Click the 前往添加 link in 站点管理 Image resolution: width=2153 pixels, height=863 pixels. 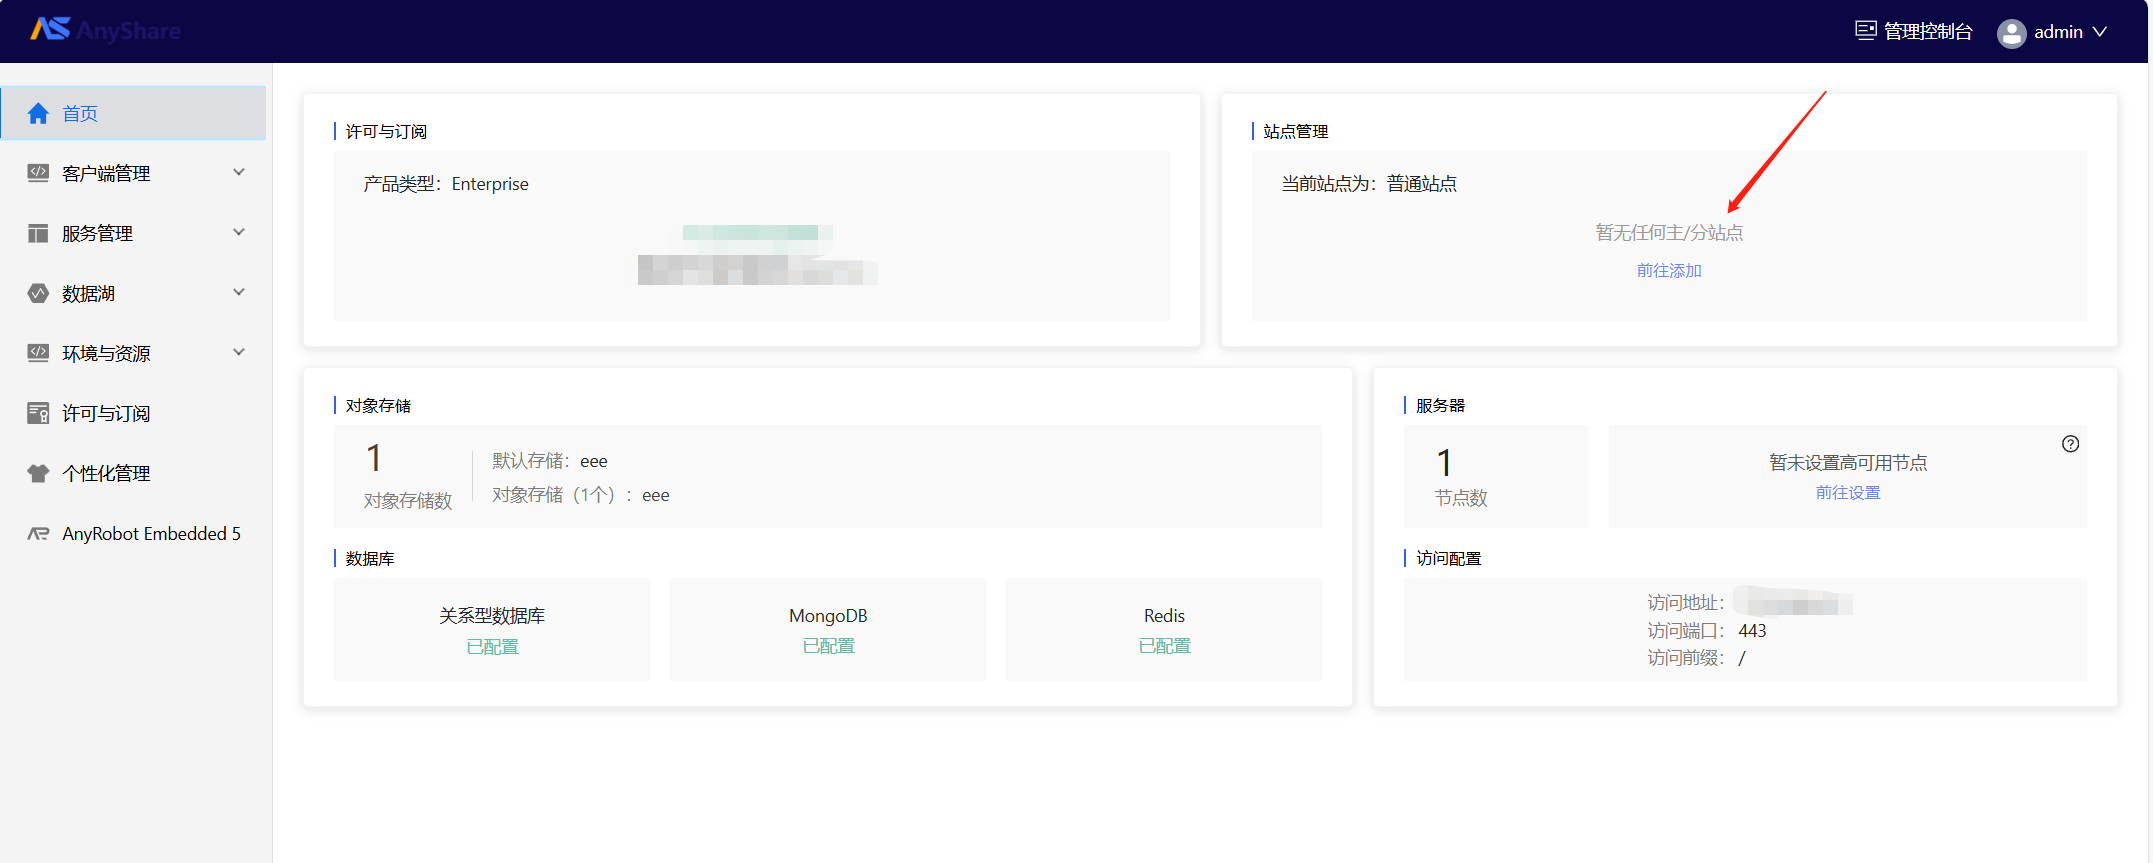(1668, 270)
